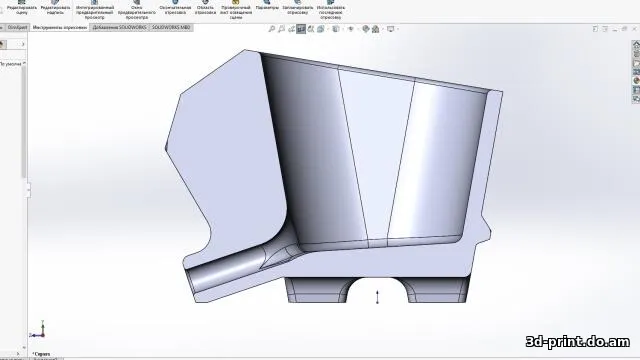Select the Область отрисовки tool

[x=205, y=8]
